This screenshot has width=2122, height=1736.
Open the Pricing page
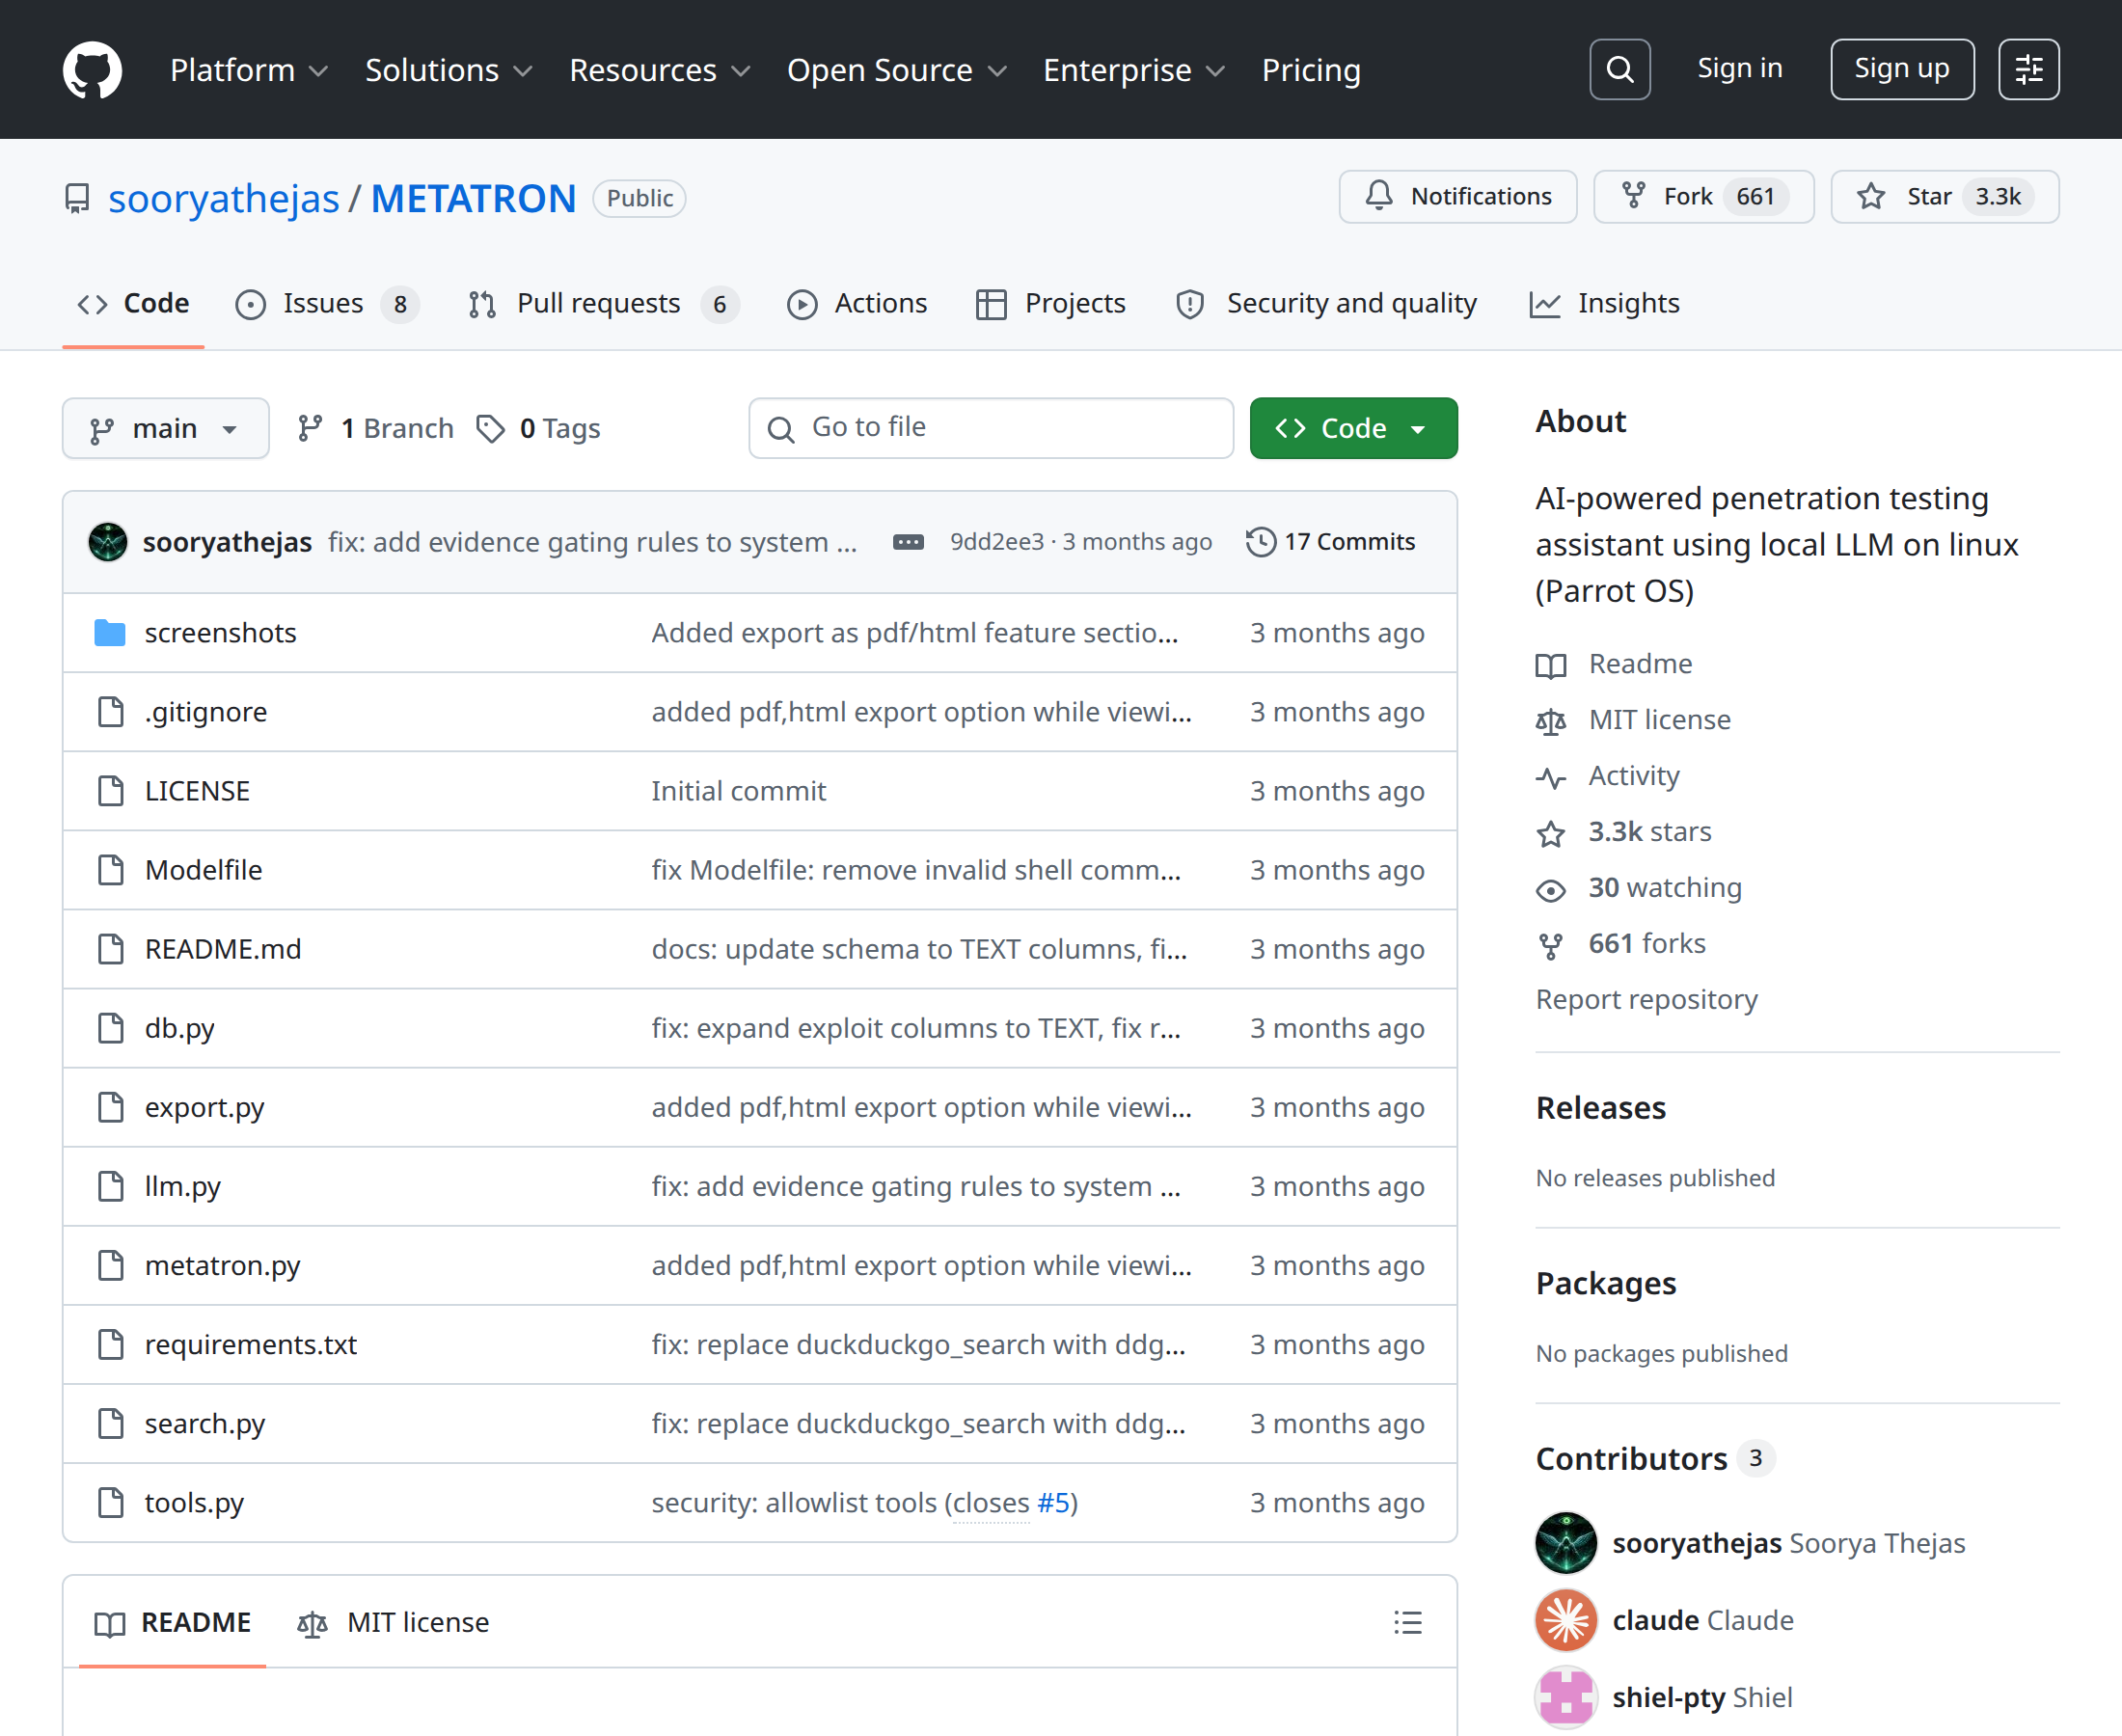click(1311, 70)
